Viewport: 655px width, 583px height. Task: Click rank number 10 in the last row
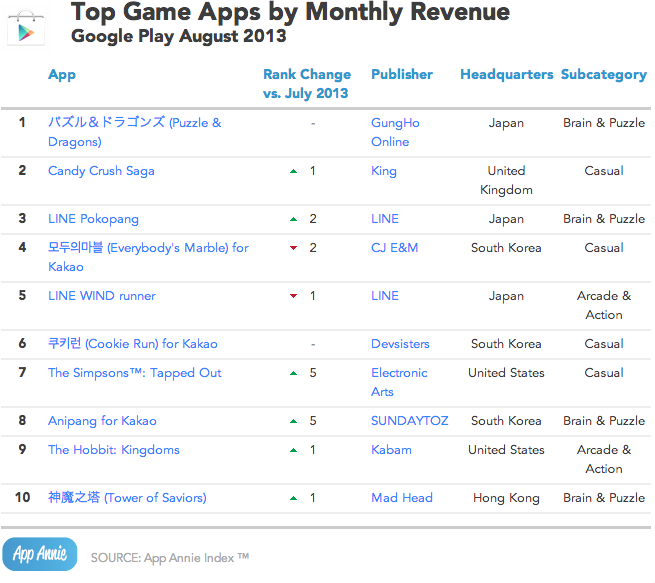(23, 497)
